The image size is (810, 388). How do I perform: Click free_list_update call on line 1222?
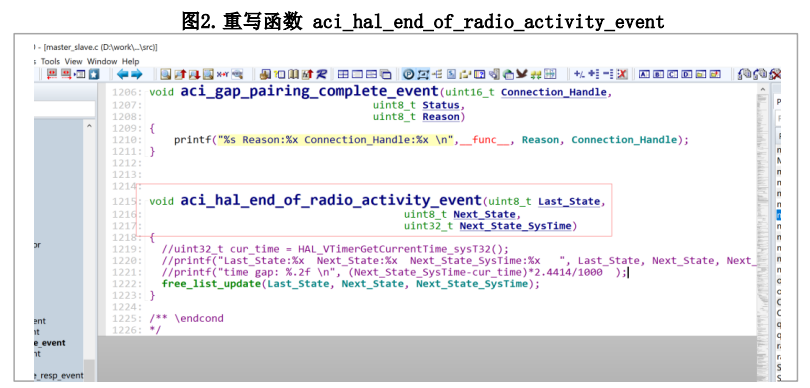point(211,284)
